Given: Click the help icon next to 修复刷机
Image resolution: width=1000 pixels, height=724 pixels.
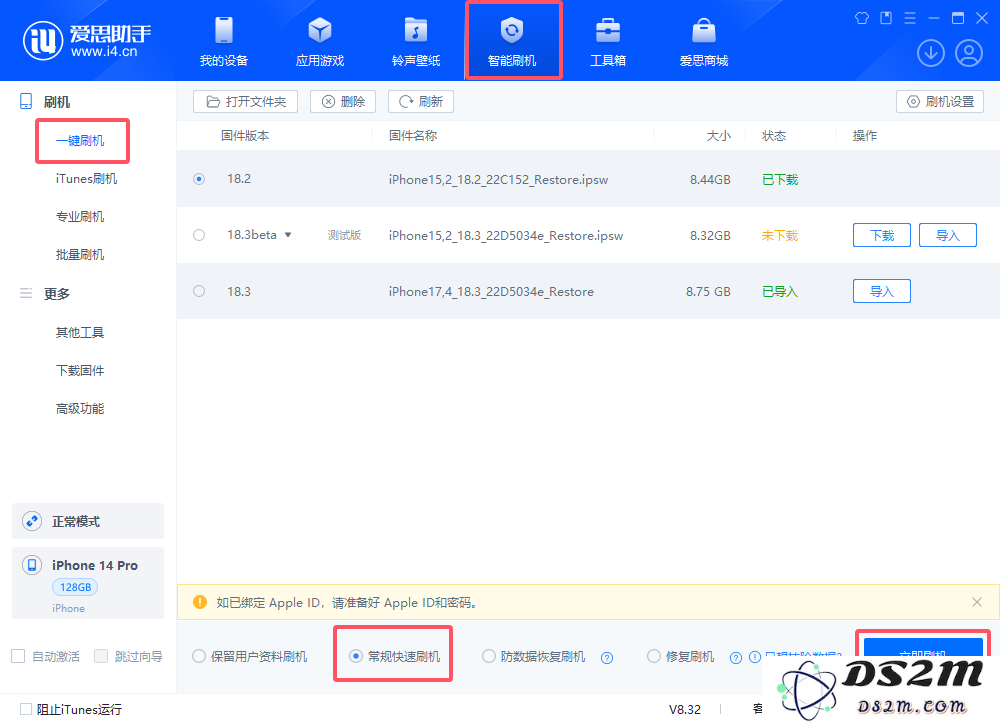Looking at the screenshot, I should (x=736, y=658).
